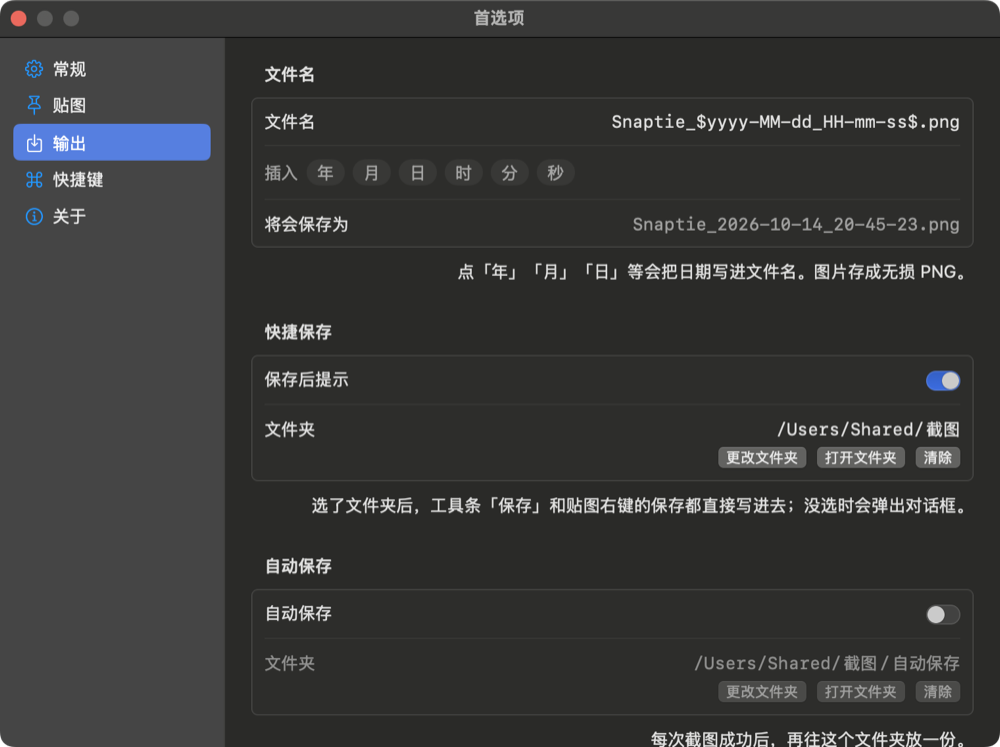Click the gear icon beside 常规
This screenshot has width=1000, height=747.
34,69
